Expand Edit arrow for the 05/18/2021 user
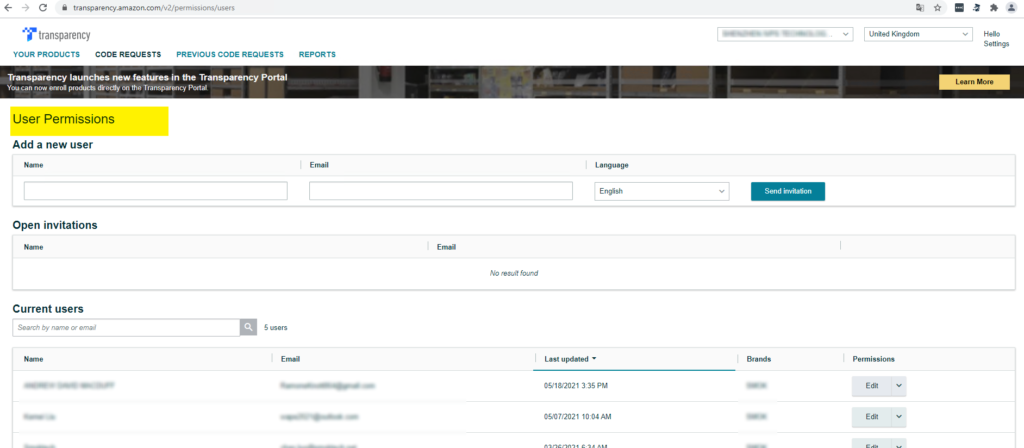Viewport: 1024px width, 448px height. 899,386
